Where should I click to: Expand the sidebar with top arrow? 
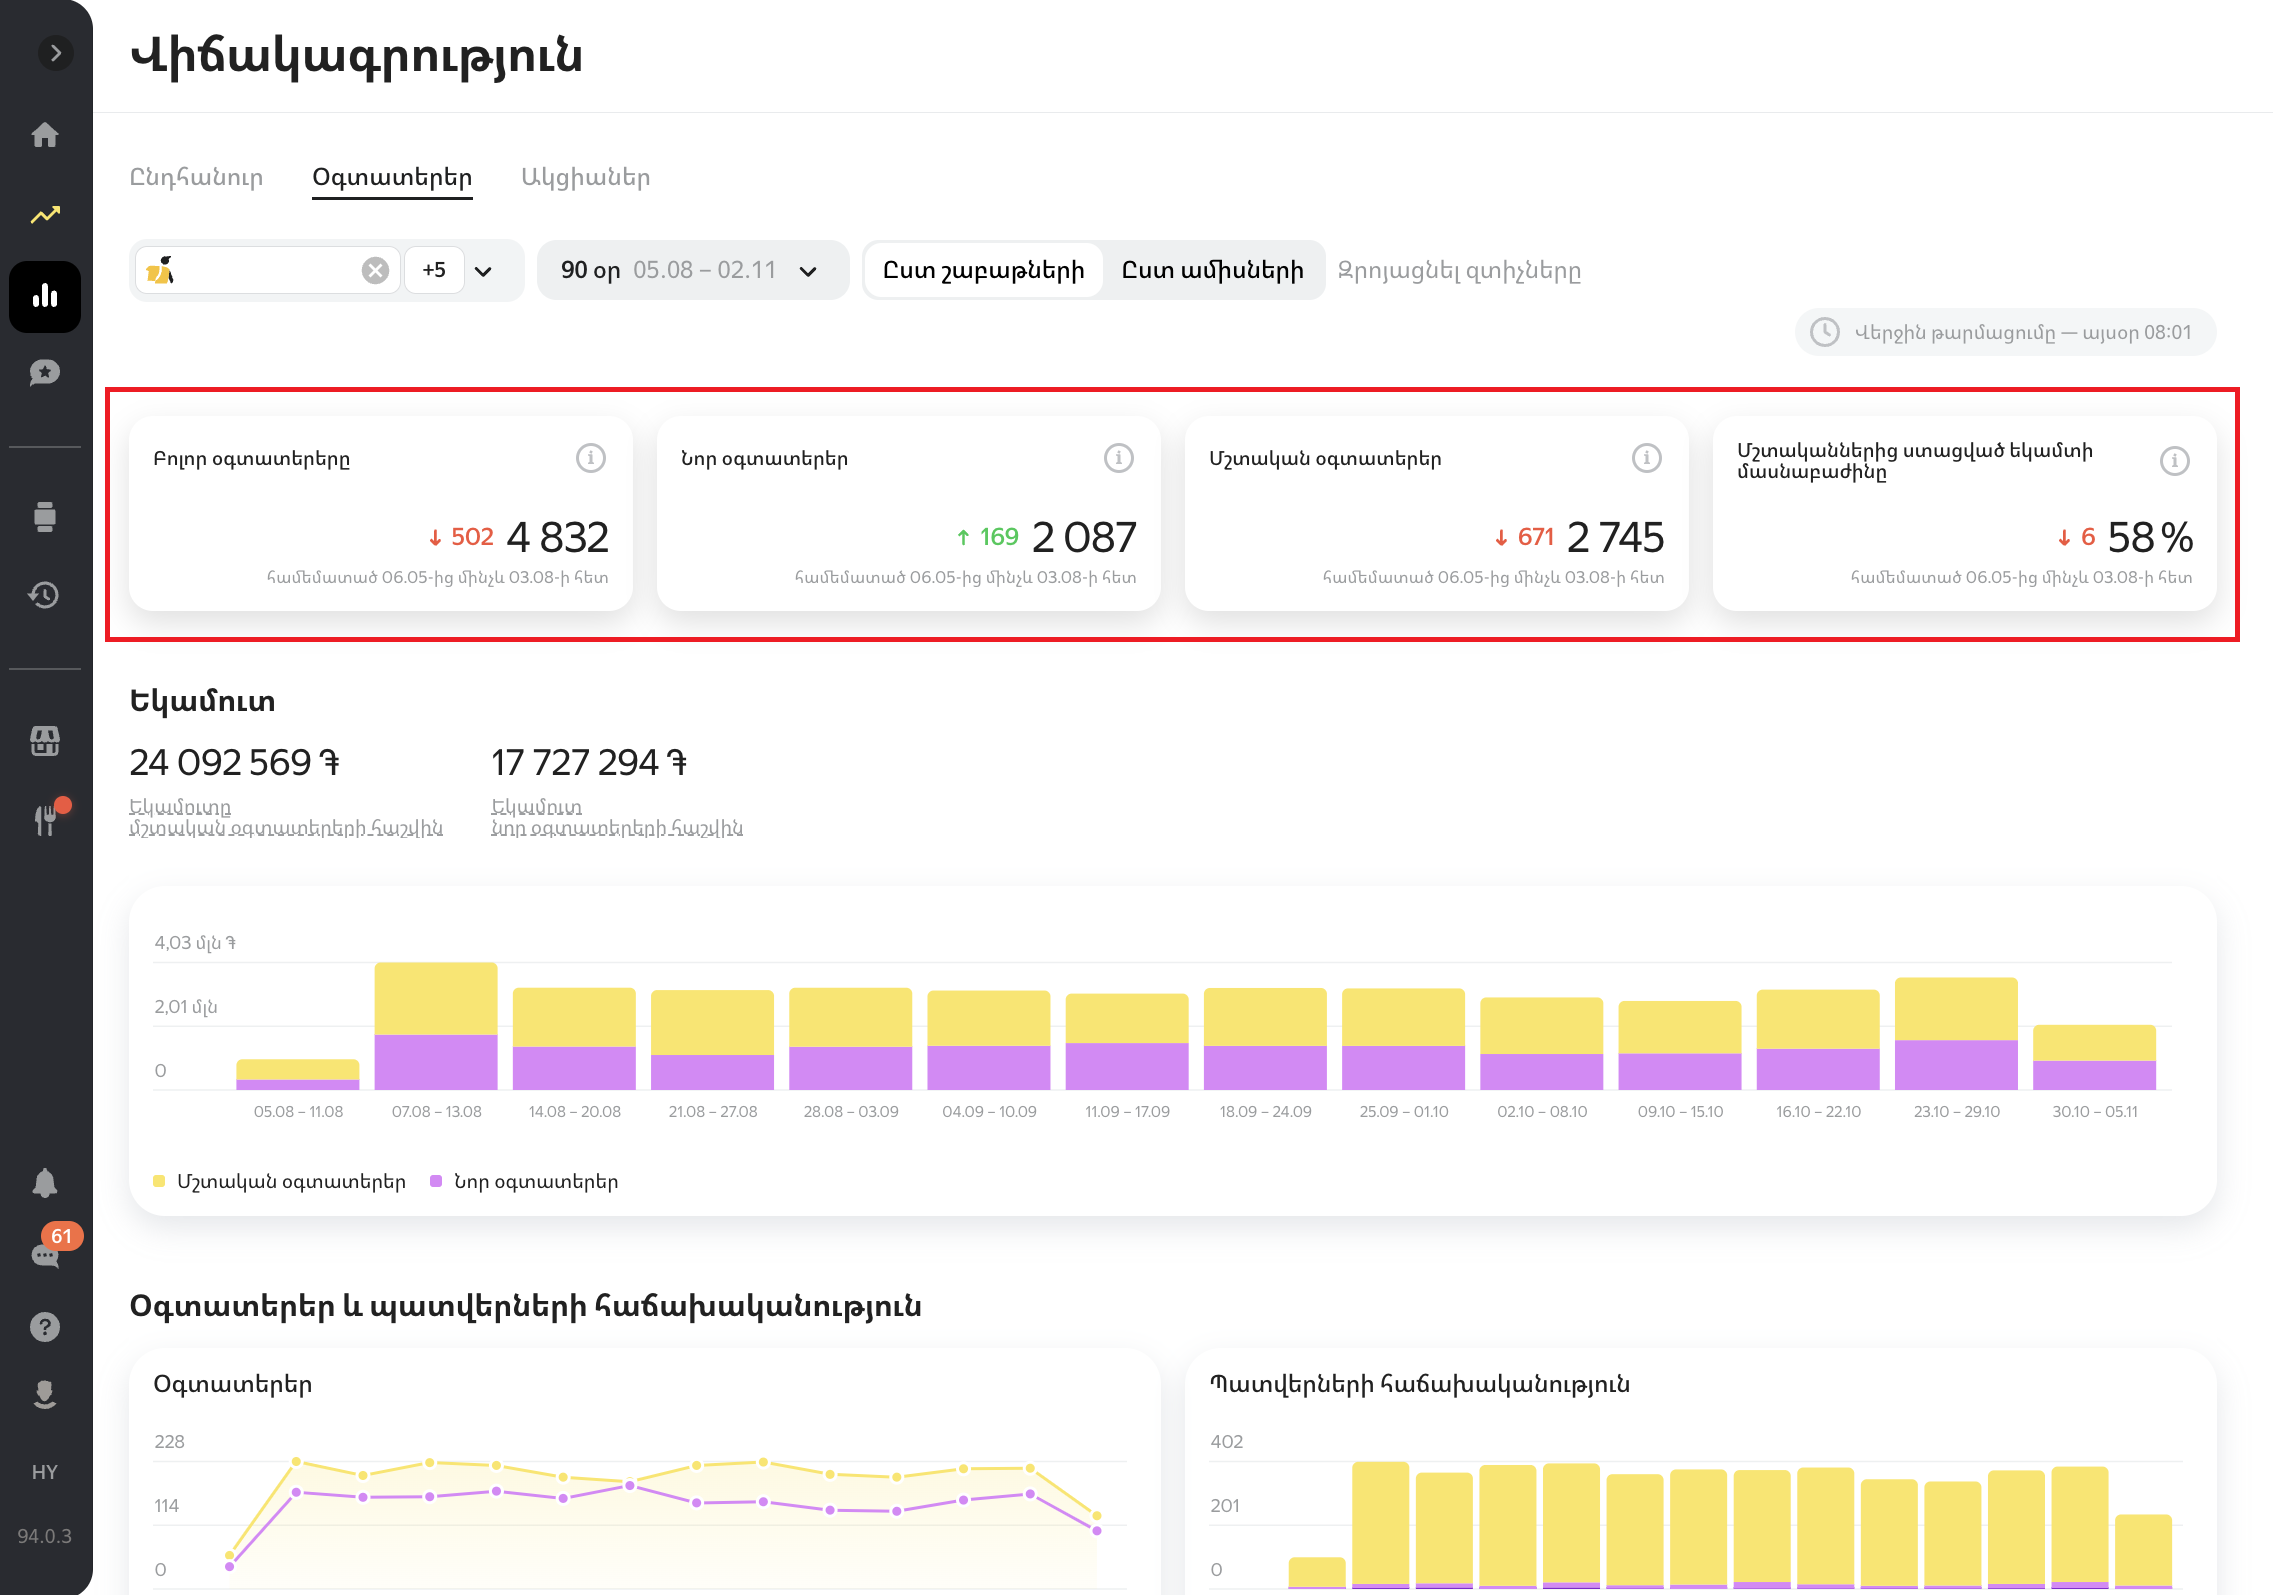56,53
